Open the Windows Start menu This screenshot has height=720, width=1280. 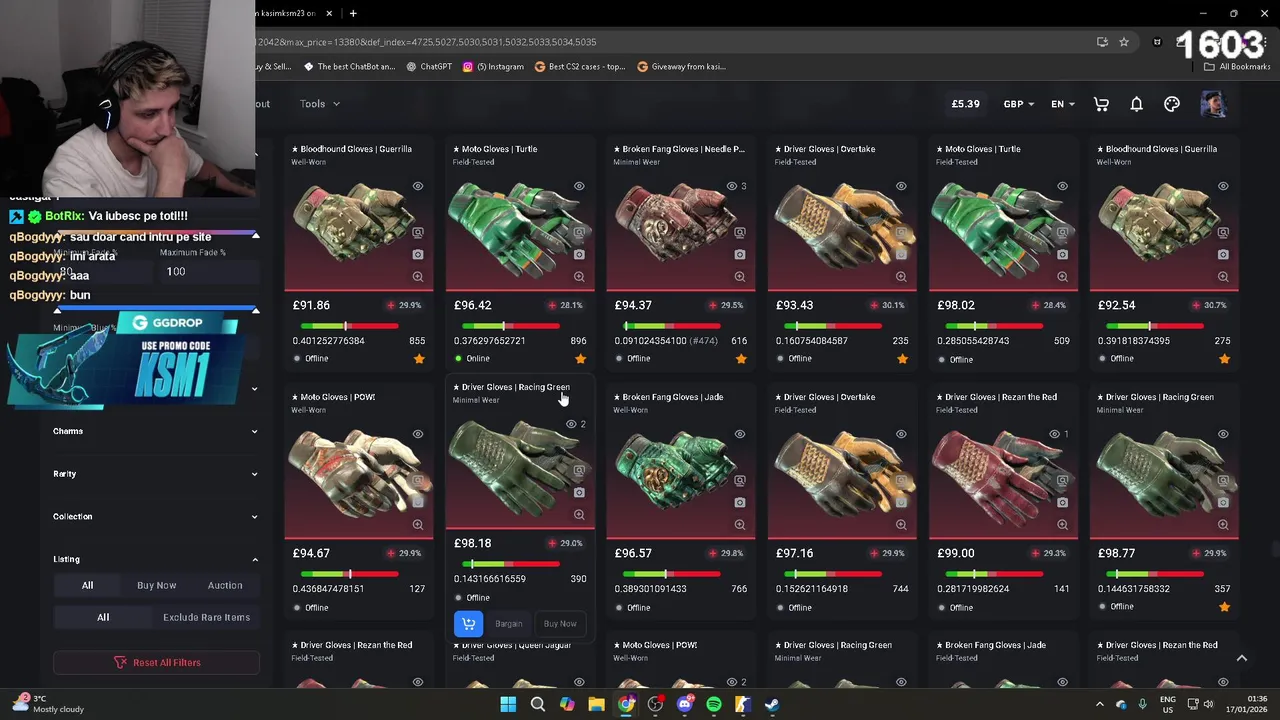508,704
